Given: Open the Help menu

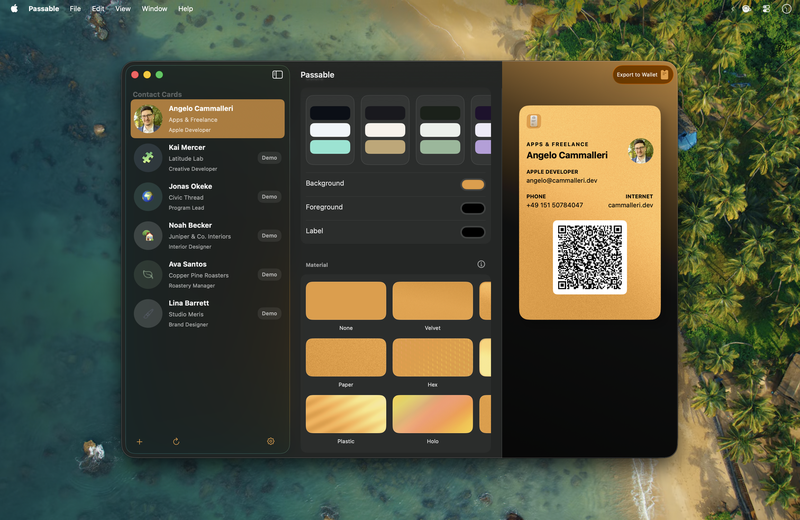Looking at the screenshot, I should pyautogui.click(x=186, y=9).
